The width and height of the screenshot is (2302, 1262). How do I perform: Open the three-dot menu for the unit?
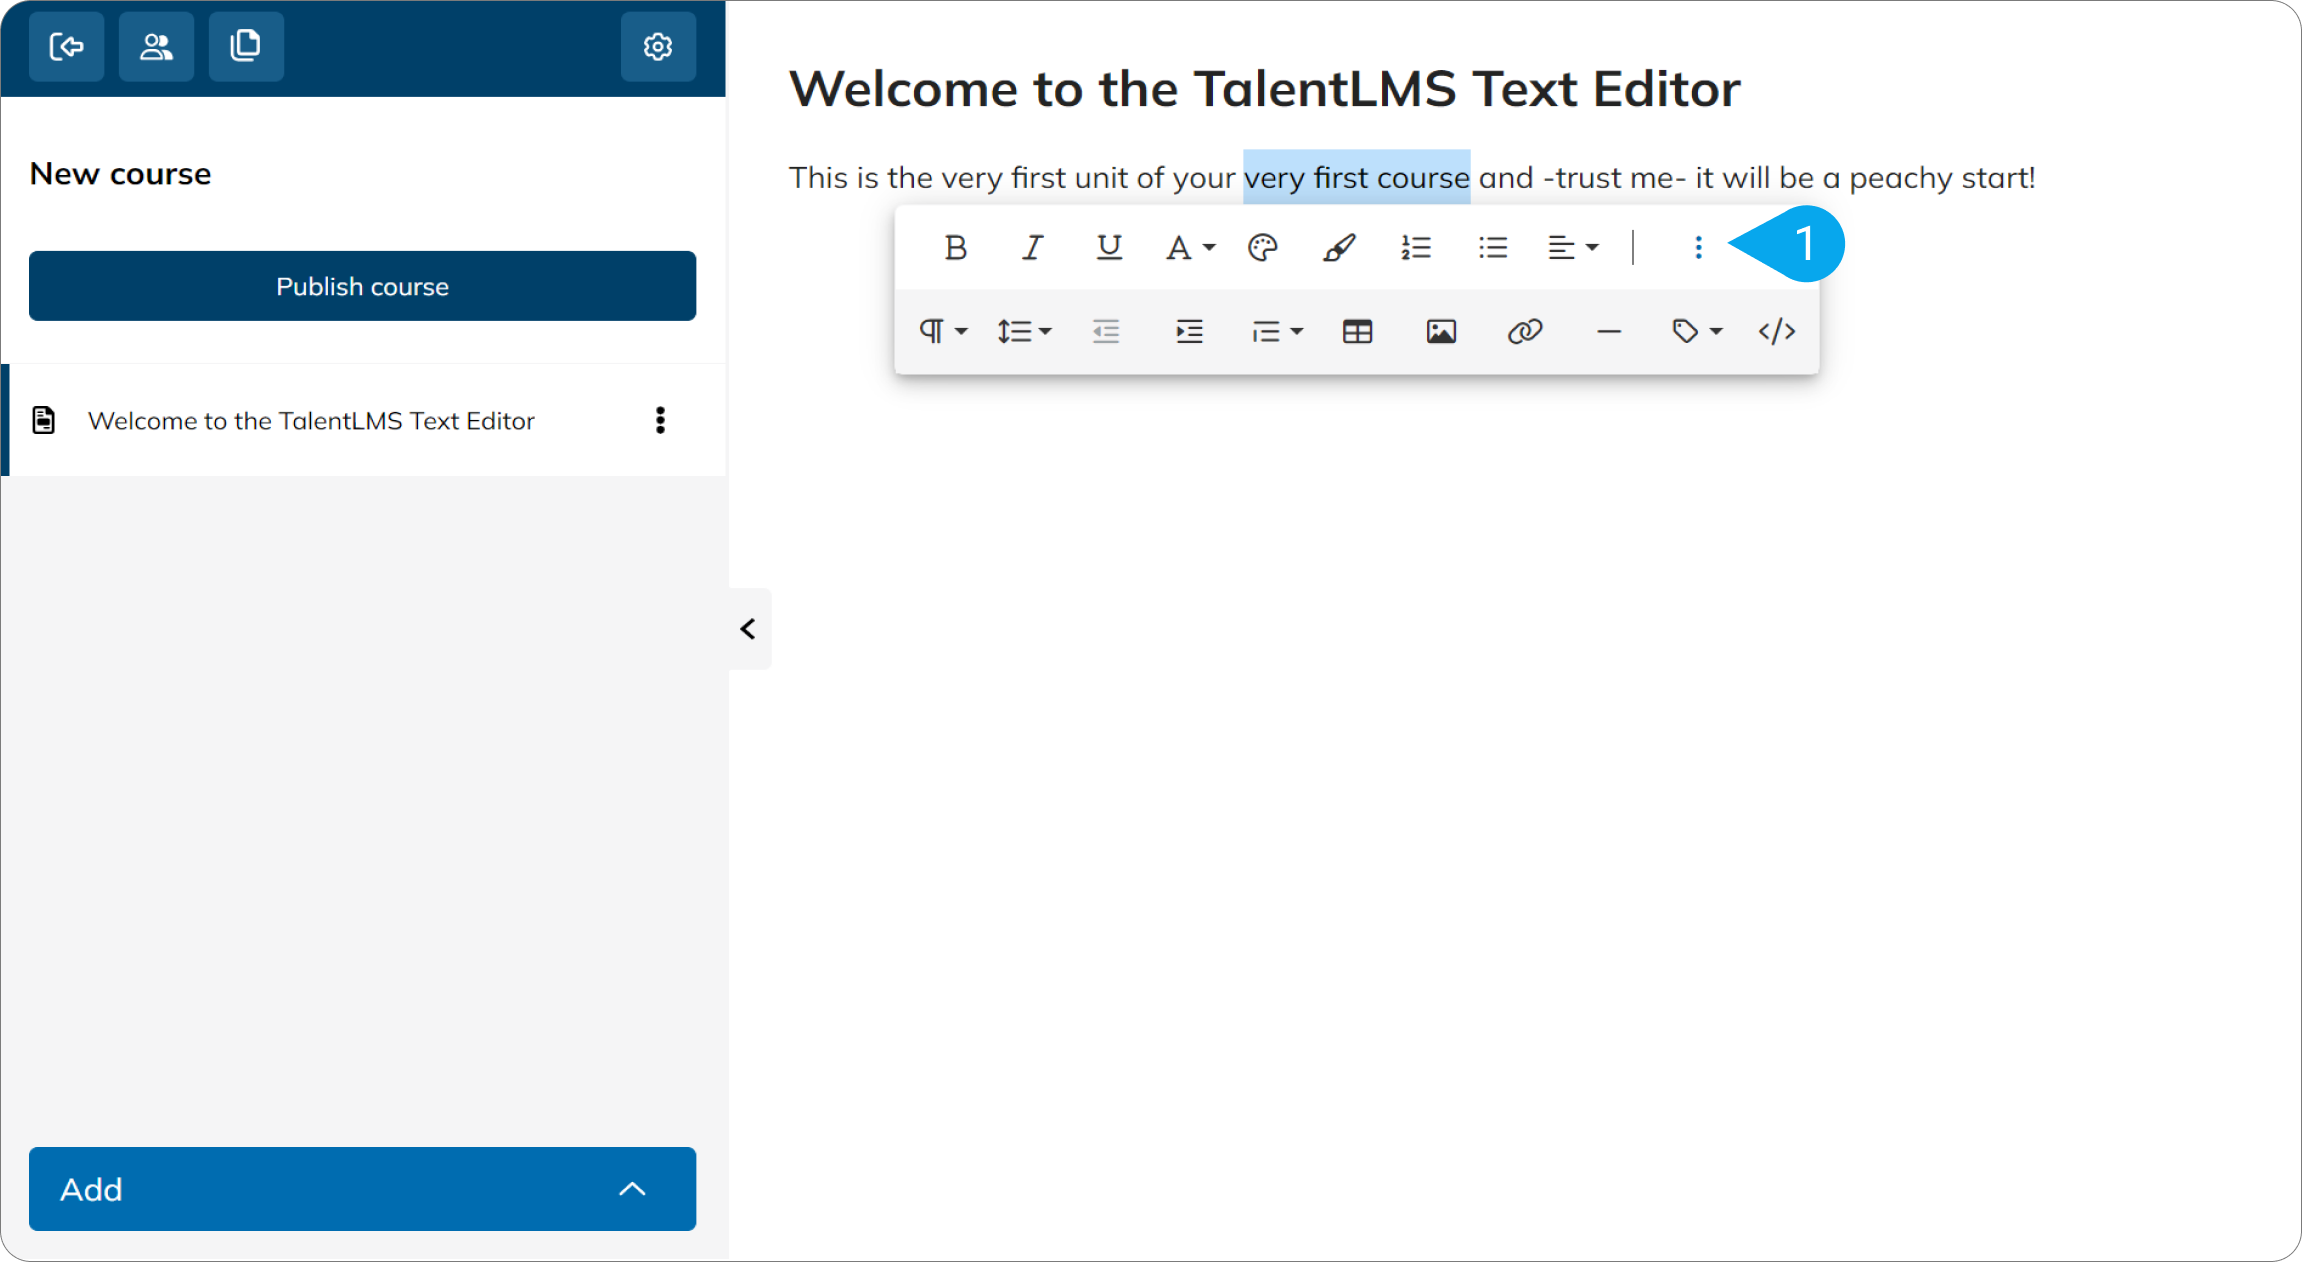[660, 420]
